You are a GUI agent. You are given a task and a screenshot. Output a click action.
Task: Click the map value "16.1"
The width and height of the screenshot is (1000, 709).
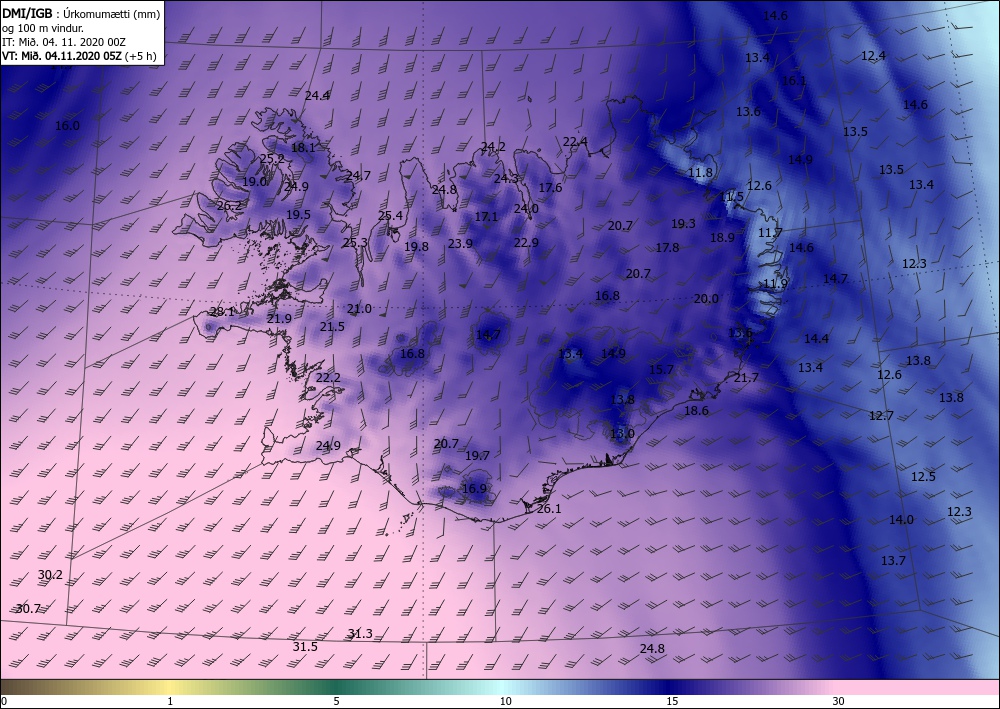(794, 80)
